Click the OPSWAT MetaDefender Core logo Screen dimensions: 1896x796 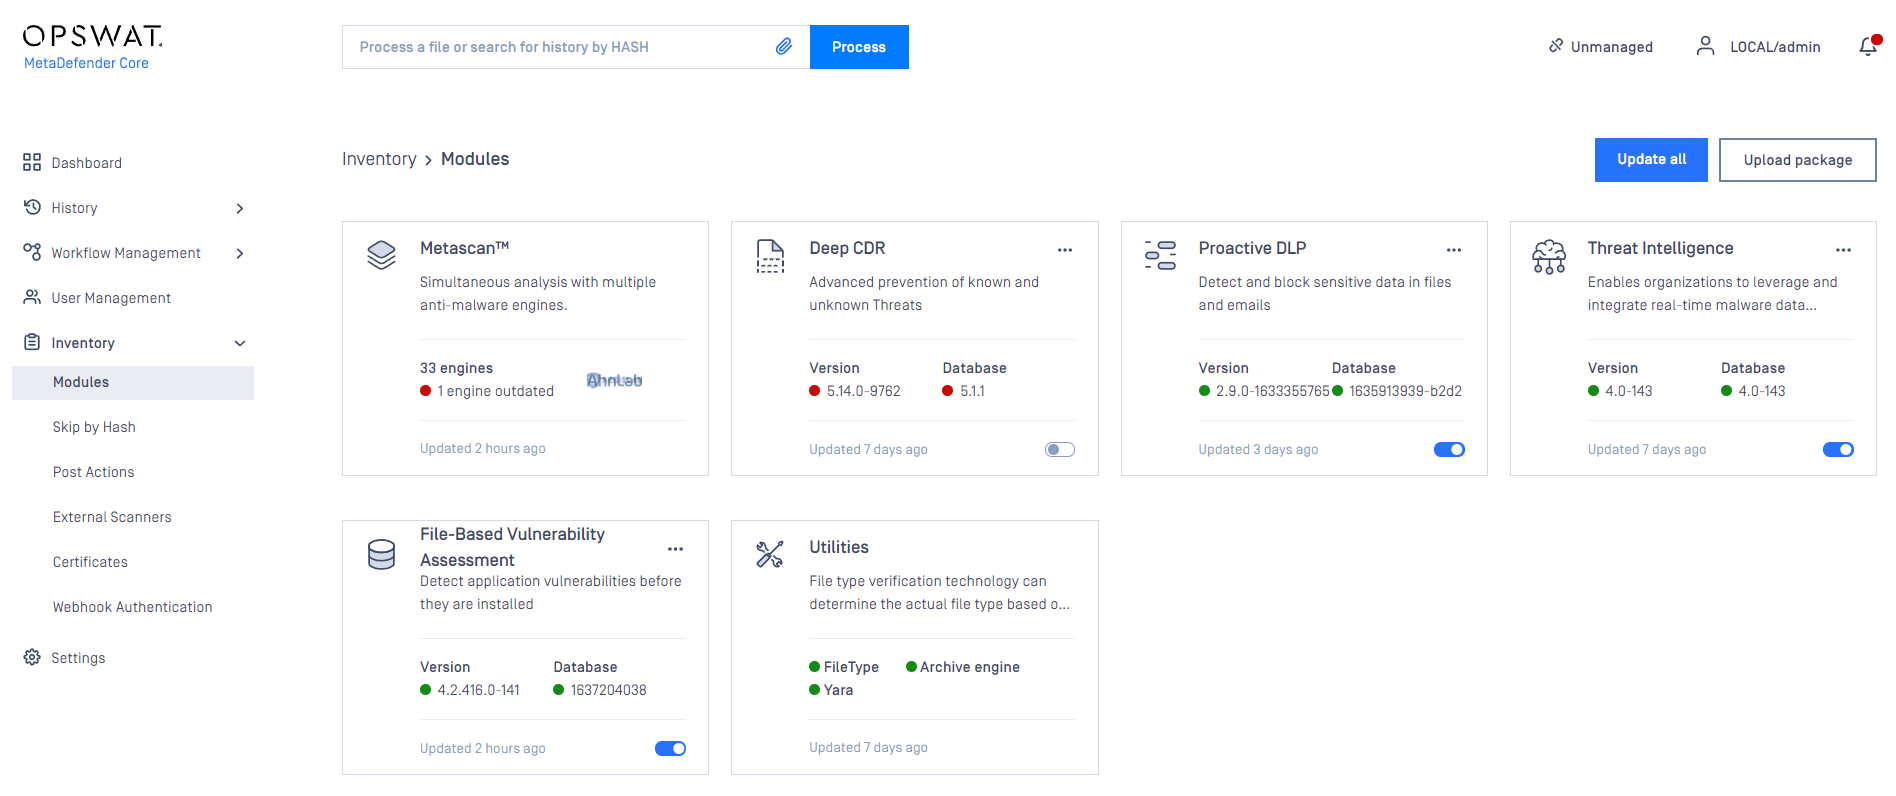[93, 47]
